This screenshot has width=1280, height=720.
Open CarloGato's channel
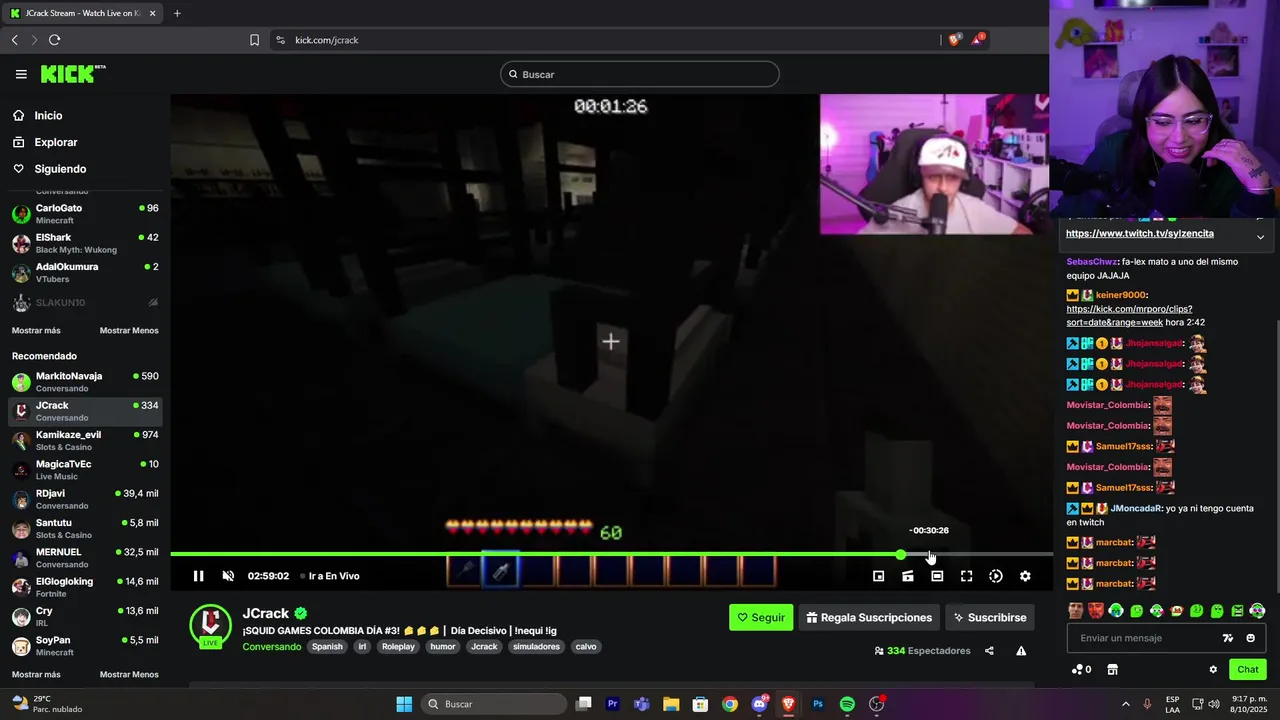point(85,214)
